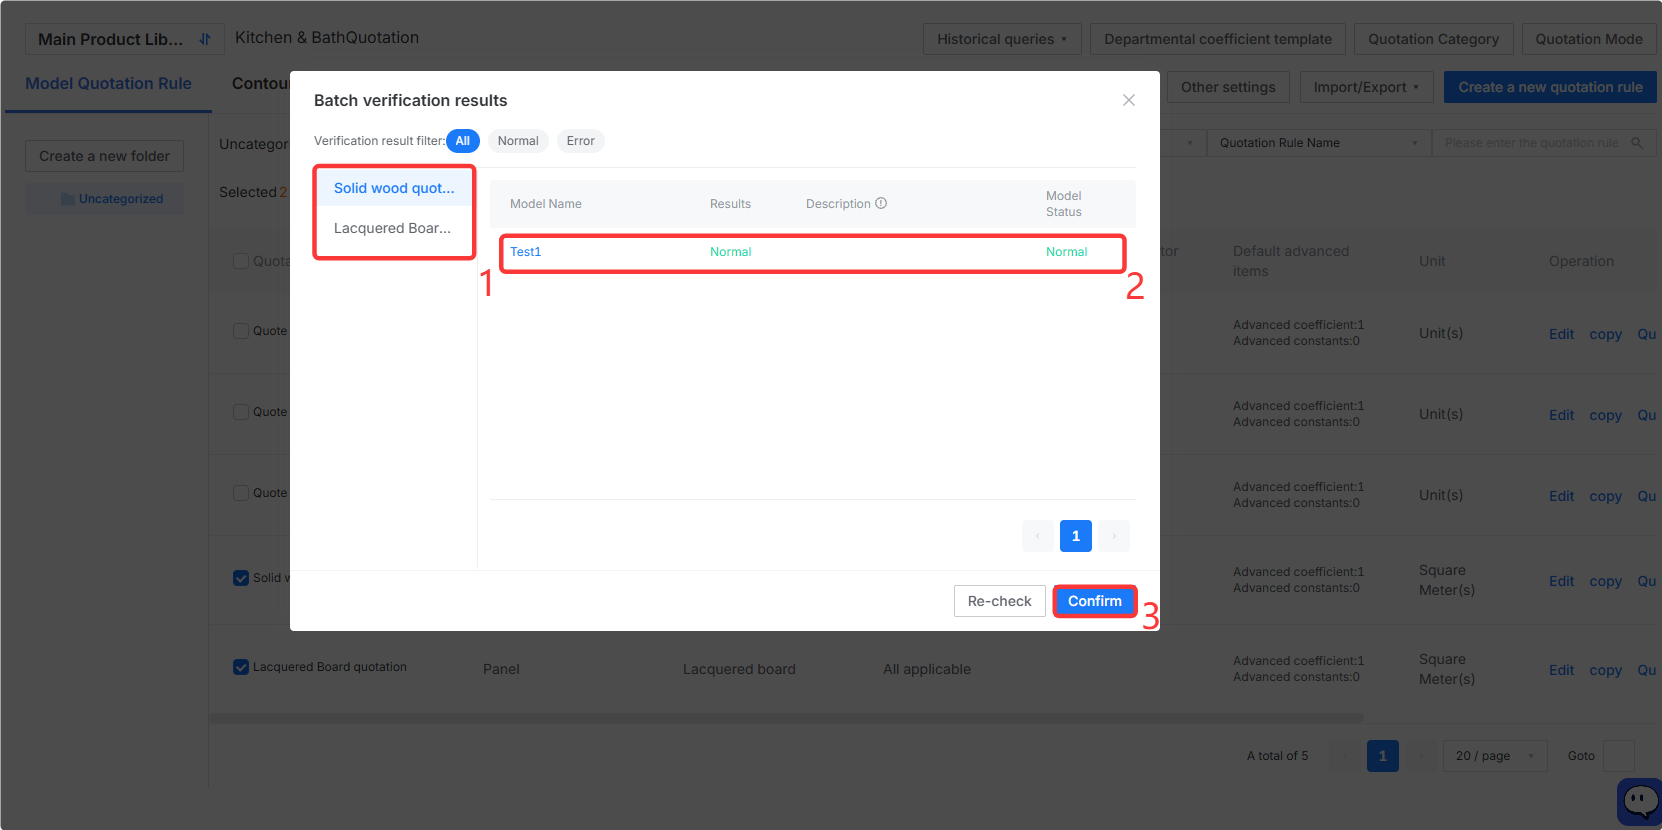This screenshot has width=1662, height=830.
Task: Click the Re-check button
Action: click(x=999, y=601)
